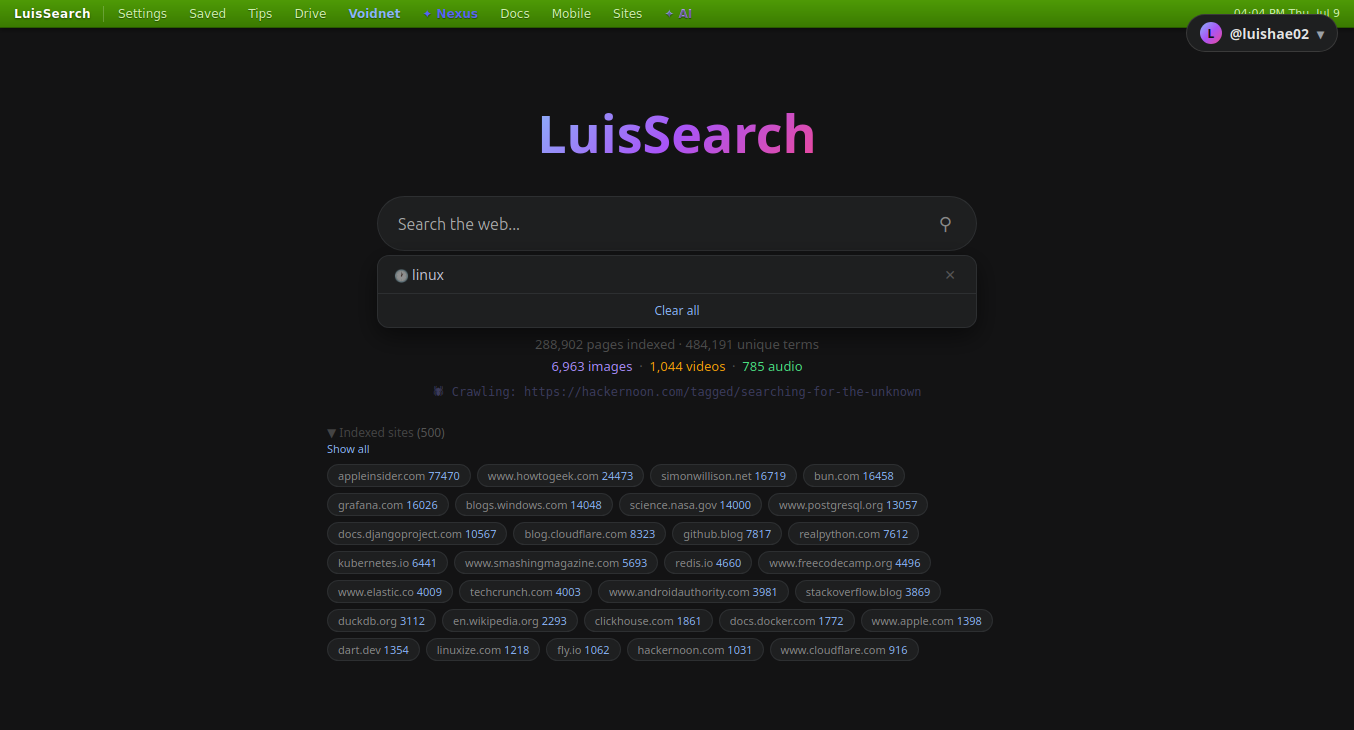
Task: Select the www.postgresql.org 13057 chip
Action: tap(848, 505)
